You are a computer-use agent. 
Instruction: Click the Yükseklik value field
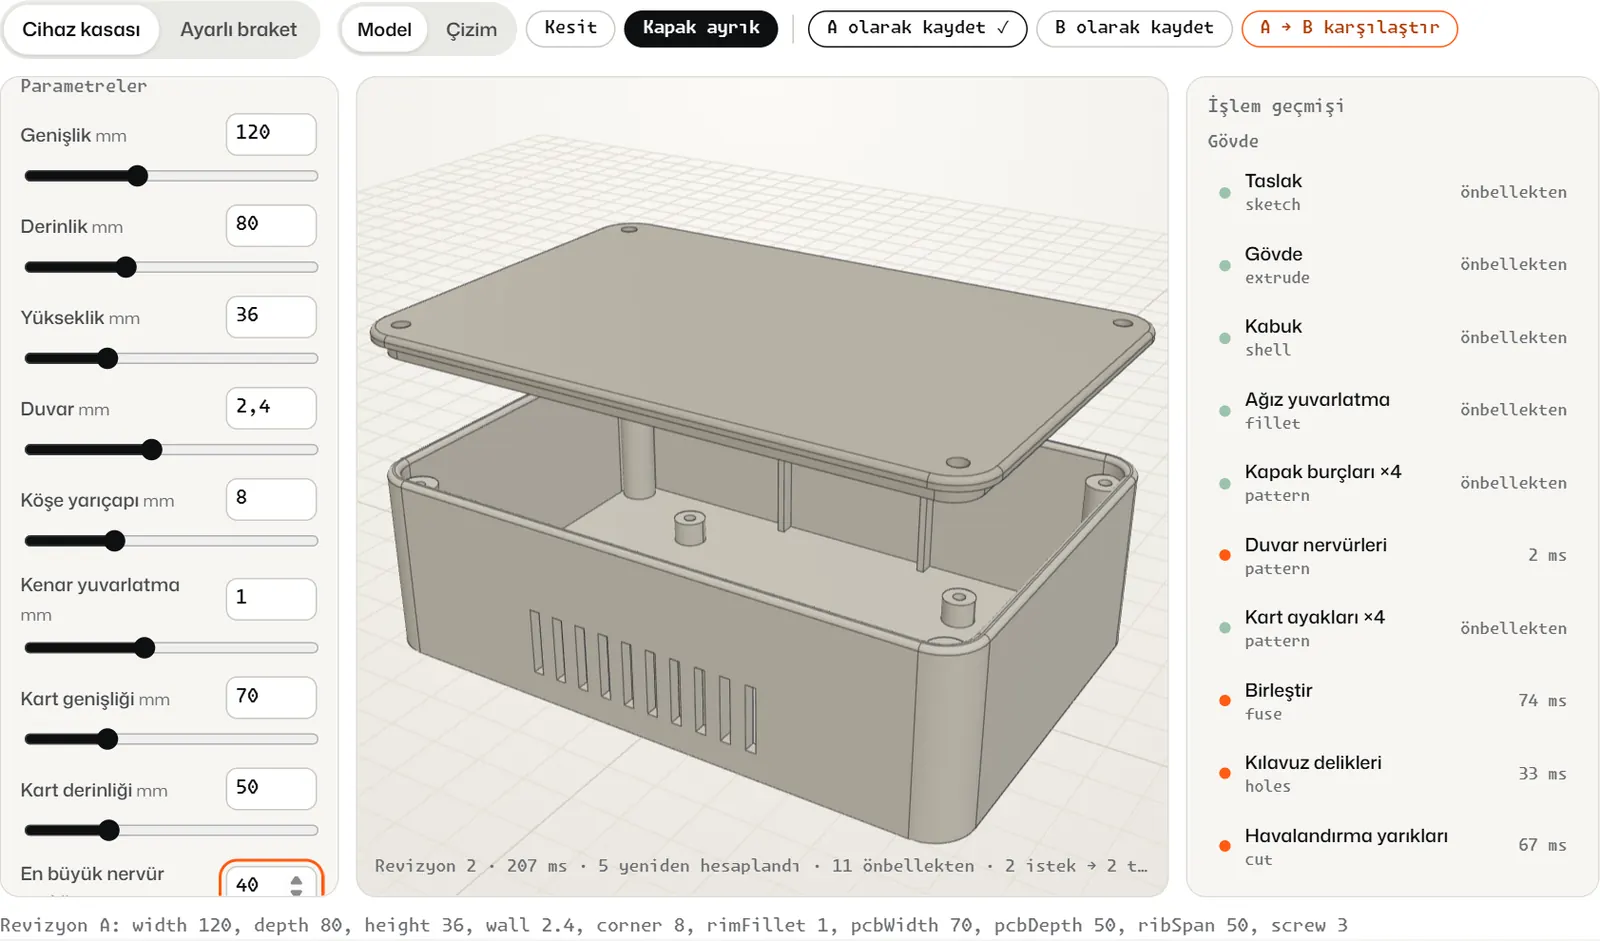click(271, 316)
